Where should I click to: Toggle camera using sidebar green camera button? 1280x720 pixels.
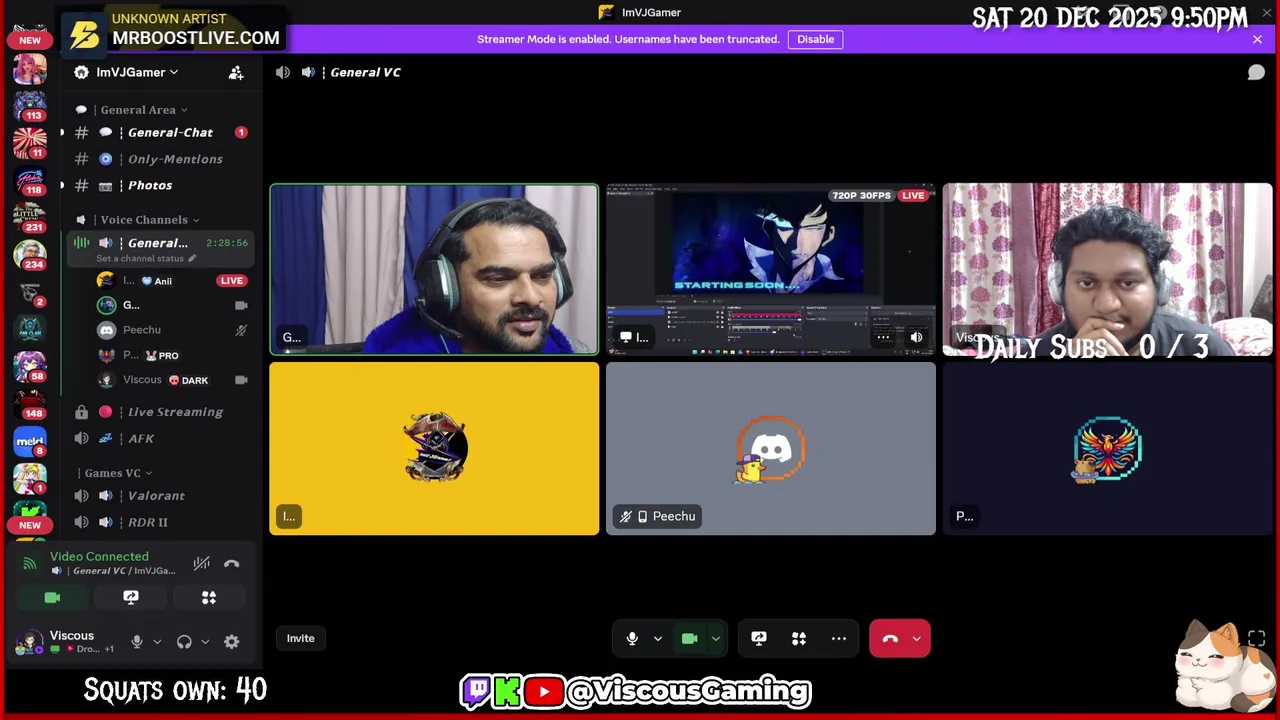pyautogui.click(x=52, y=598)
